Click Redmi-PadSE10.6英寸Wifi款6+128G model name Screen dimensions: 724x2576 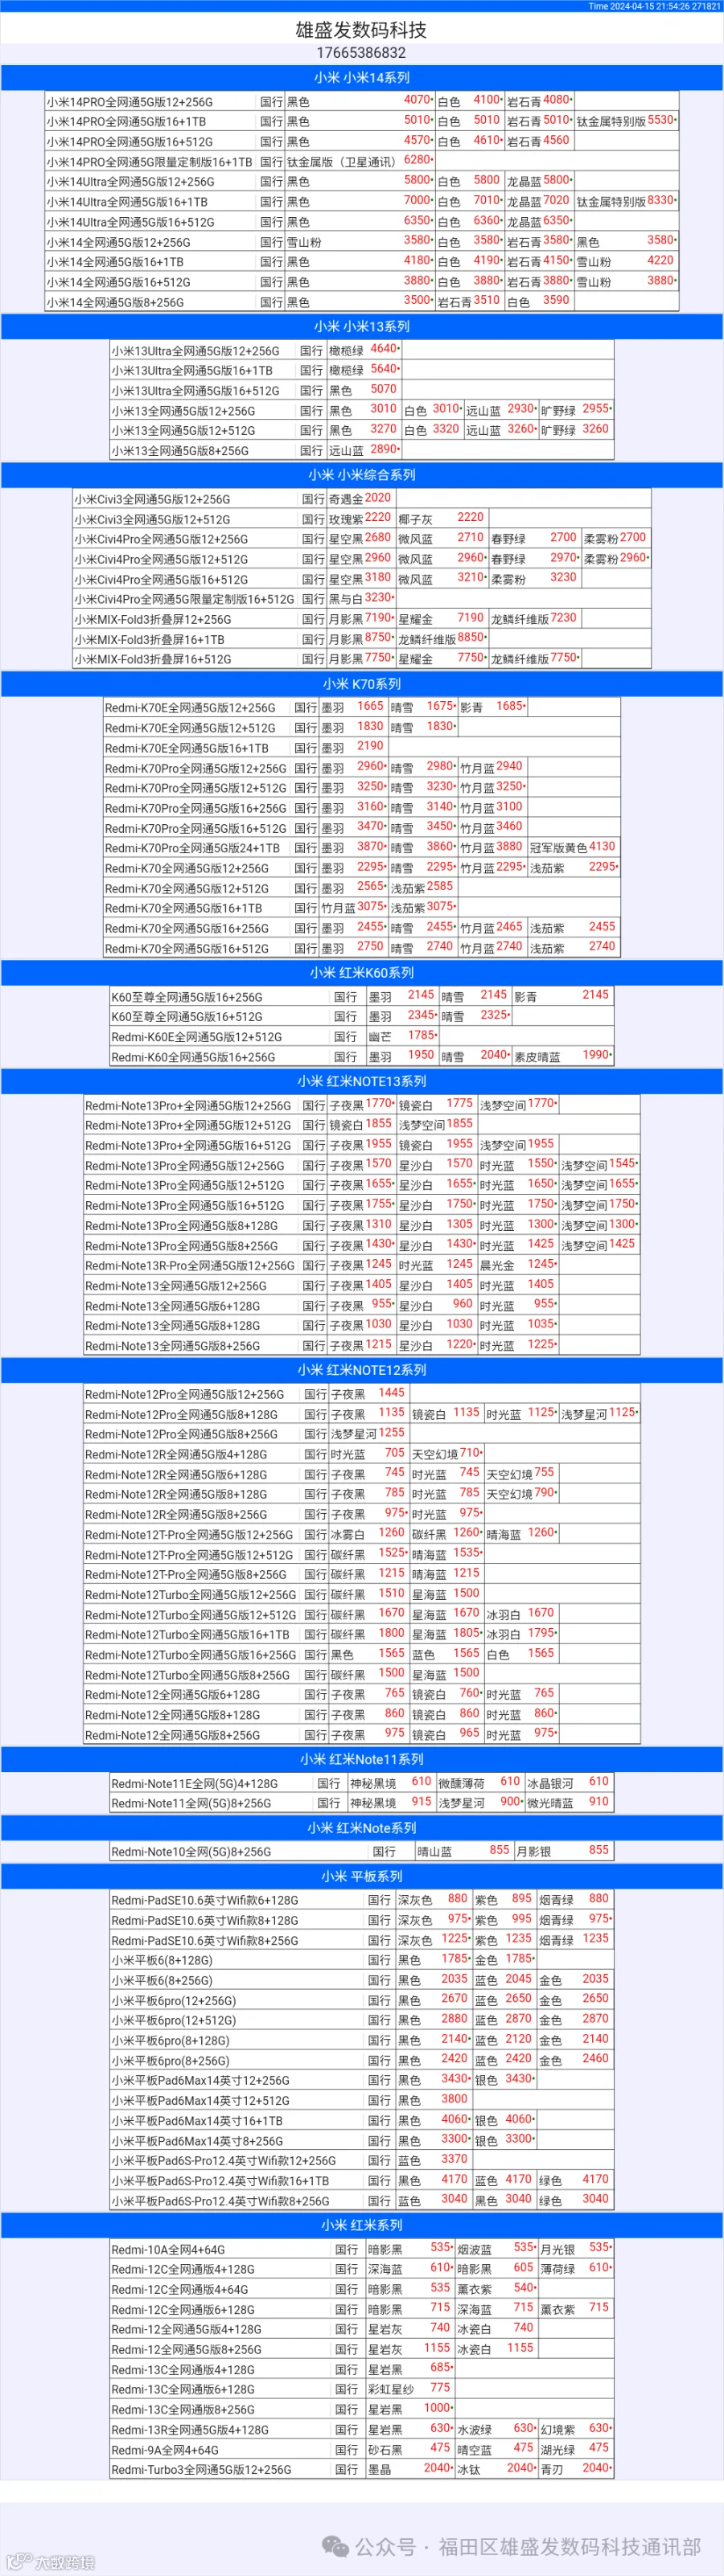click(x=205, y=1901)
